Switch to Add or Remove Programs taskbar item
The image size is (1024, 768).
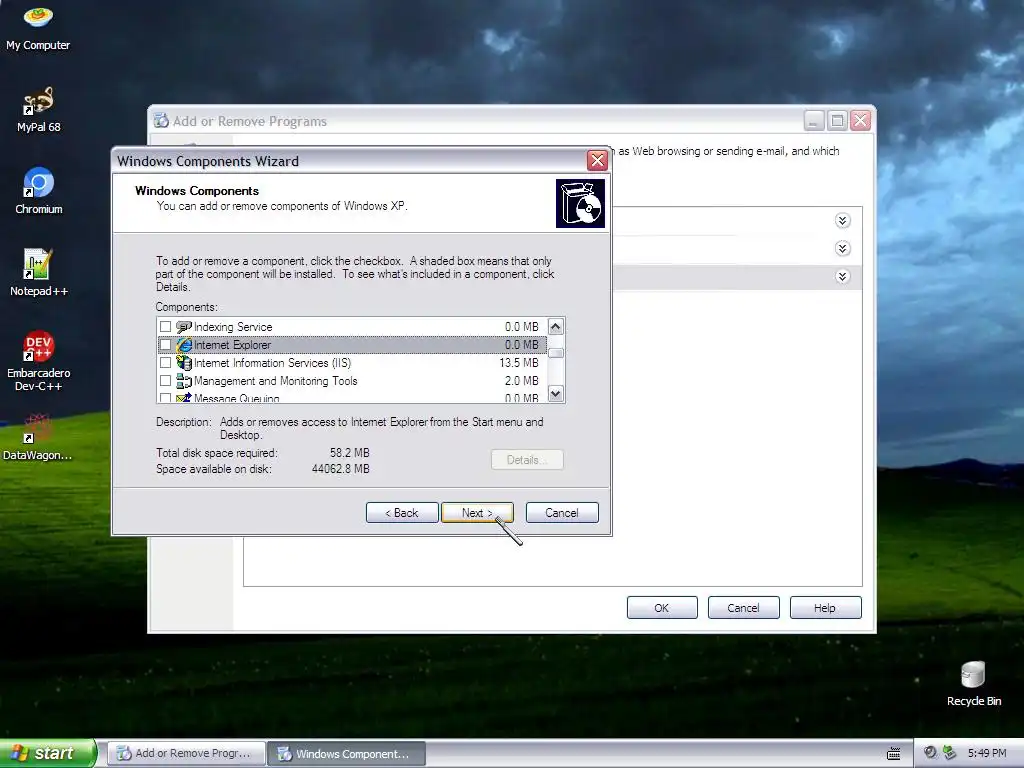click(186, 753)
